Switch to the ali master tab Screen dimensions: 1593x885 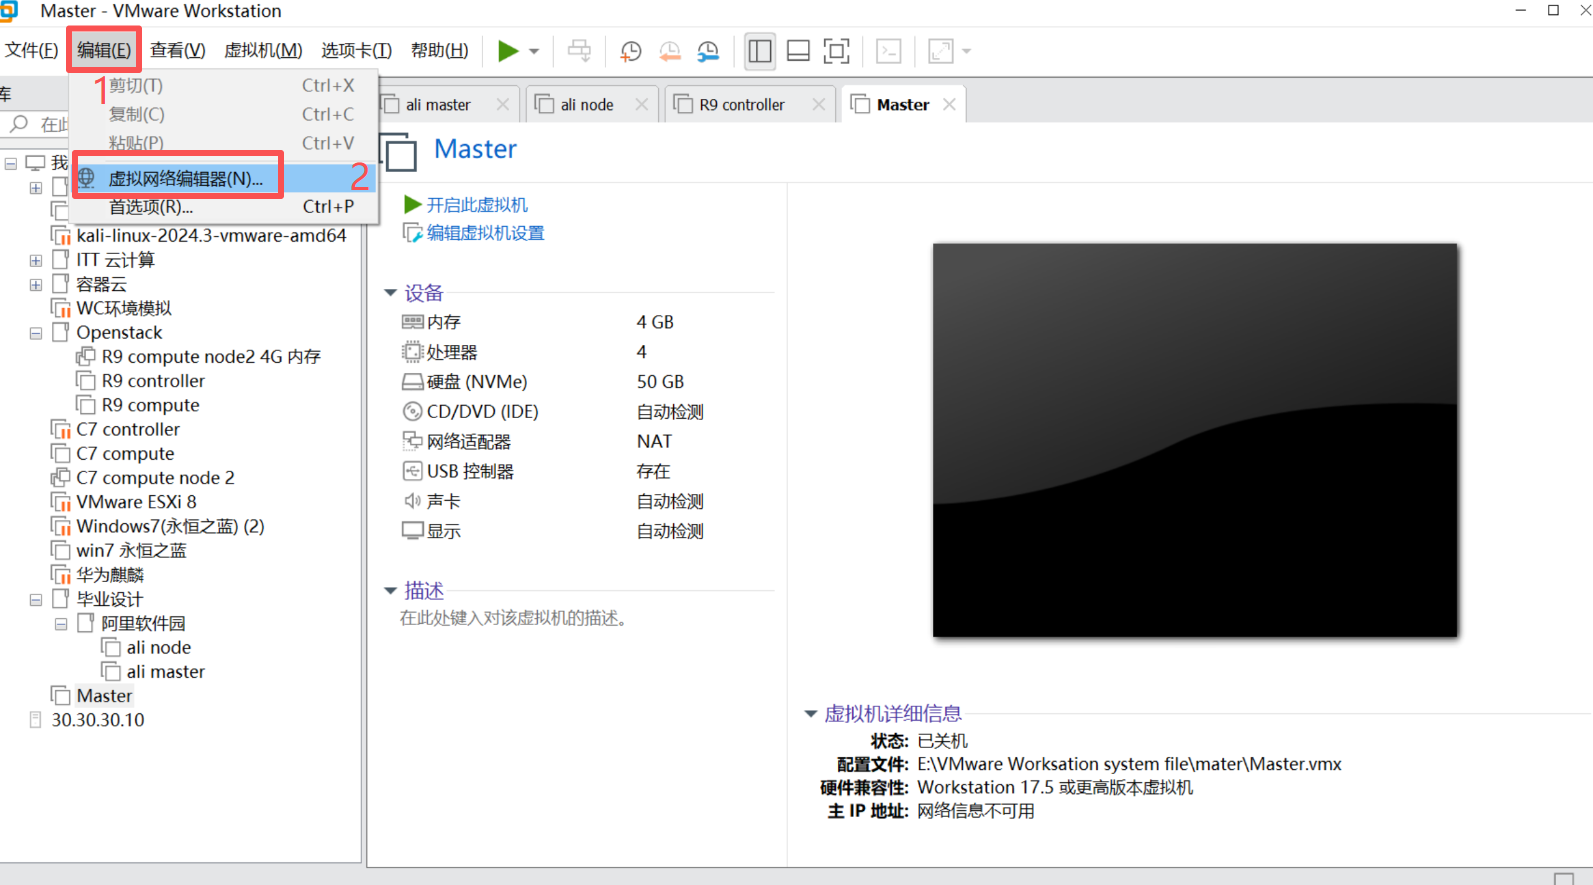click(x=438, y=104)
